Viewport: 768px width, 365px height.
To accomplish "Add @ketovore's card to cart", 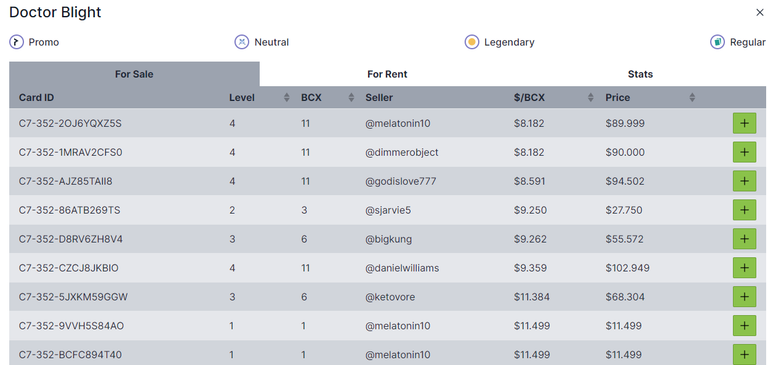I will [x=744, y=296].
